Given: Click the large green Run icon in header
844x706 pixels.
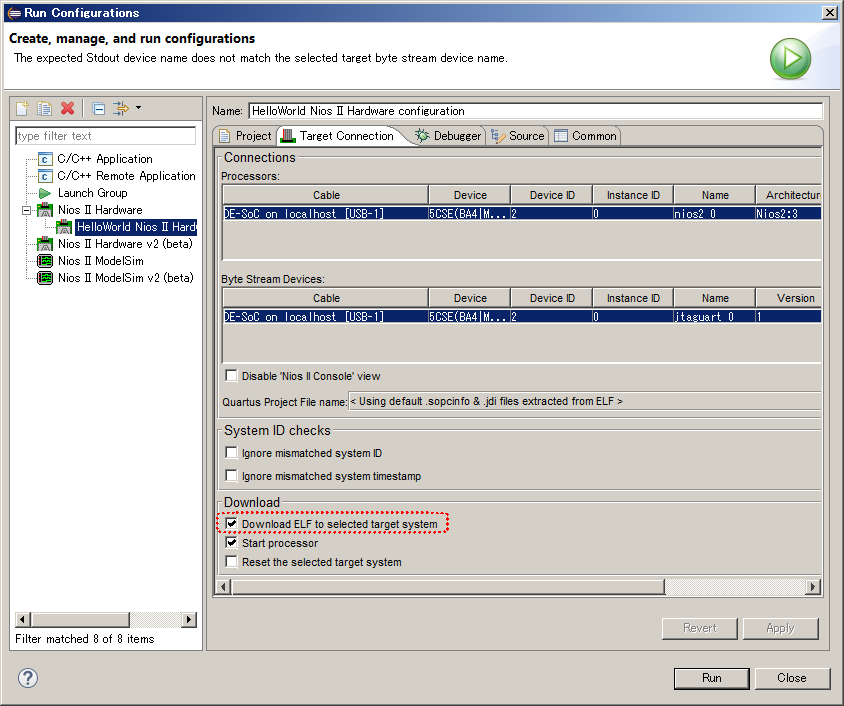Looking at the screenshot, I should coord(790,58).
